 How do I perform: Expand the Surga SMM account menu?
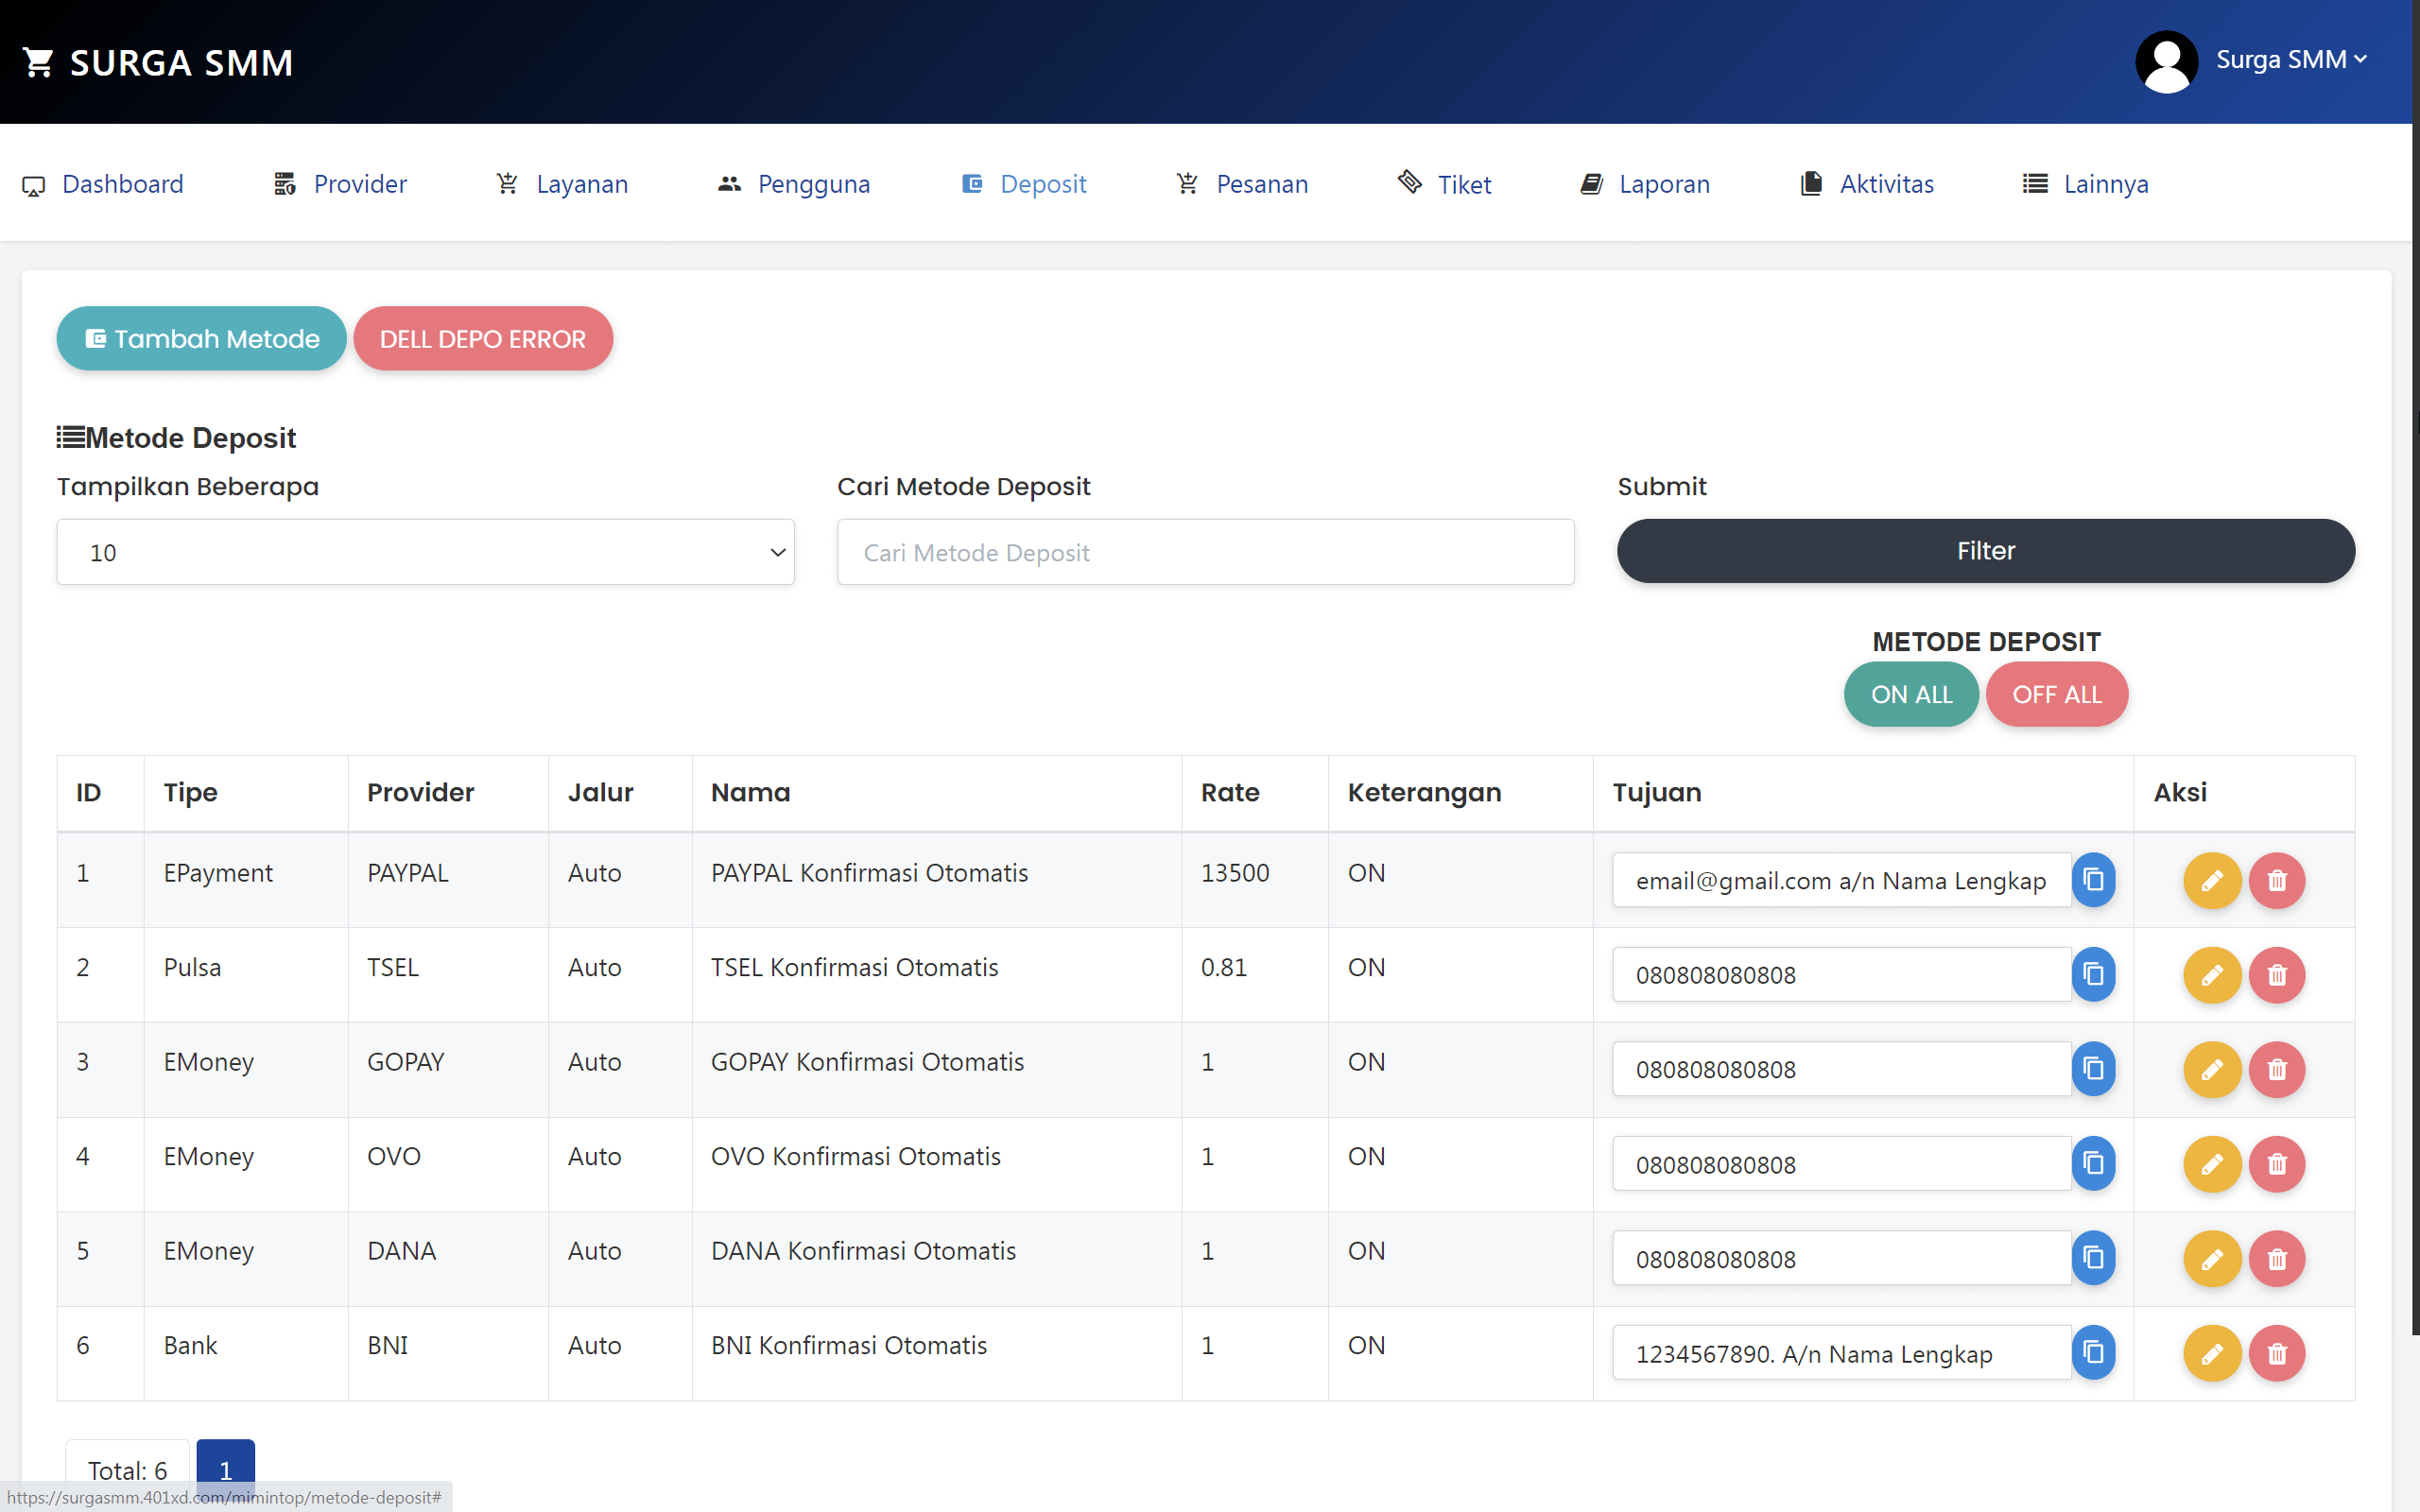tap(2292, 59)
